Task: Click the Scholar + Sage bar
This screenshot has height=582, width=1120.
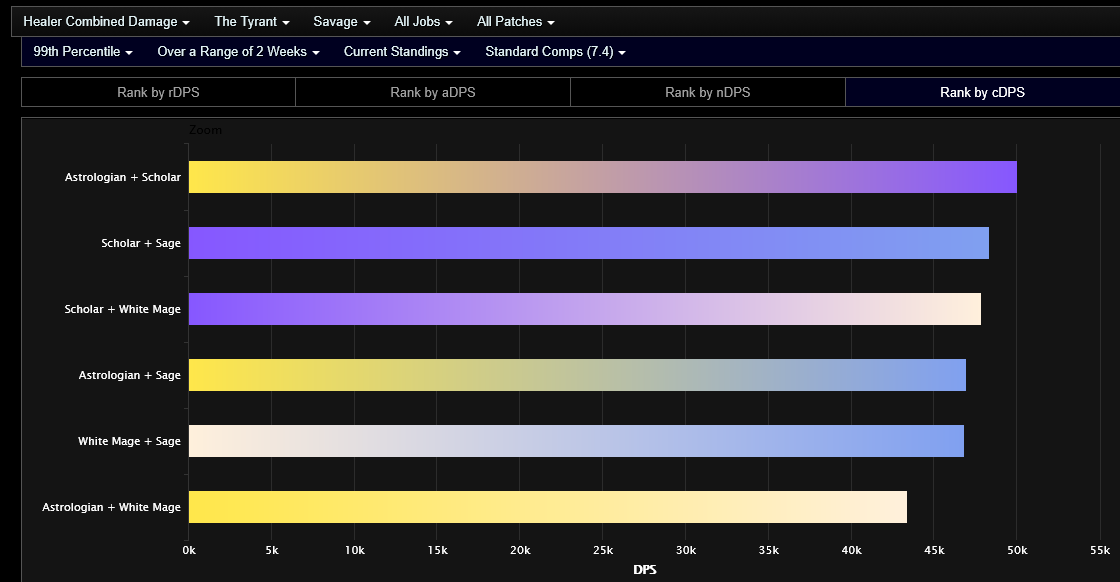Action: coord(589,243)
